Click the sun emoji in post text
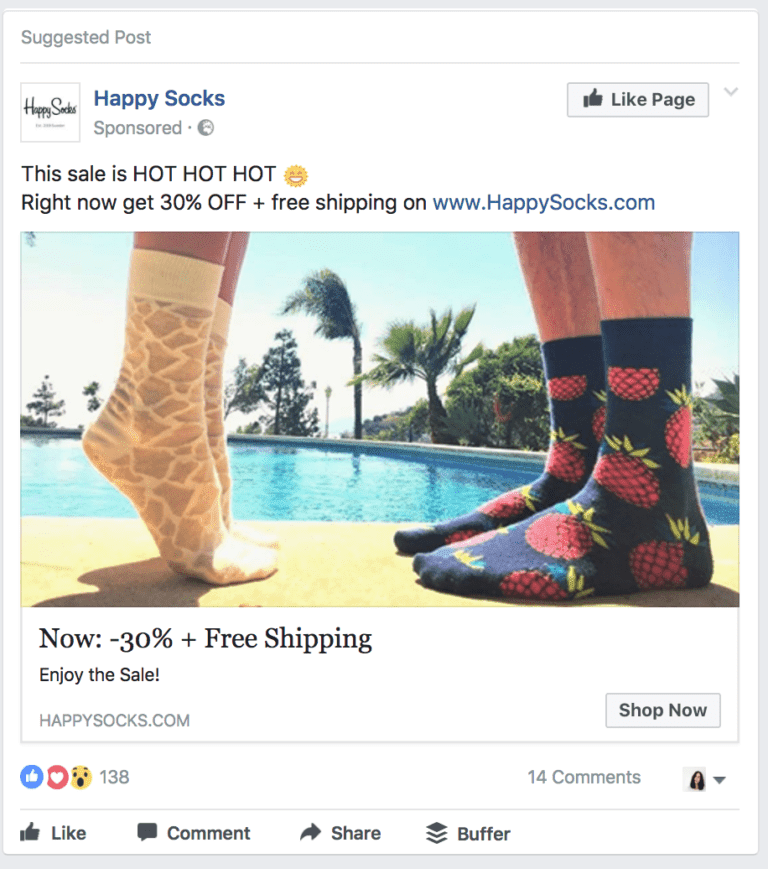 point(297,175)
